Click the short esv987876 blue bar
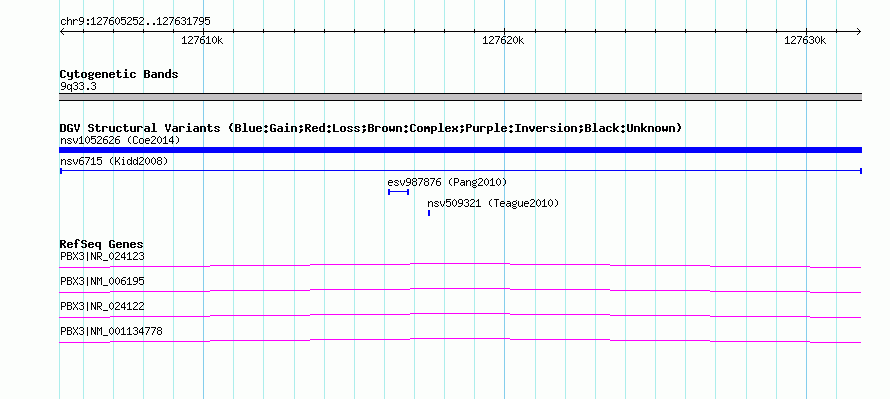The image size is (890, 399). (398, 192)
